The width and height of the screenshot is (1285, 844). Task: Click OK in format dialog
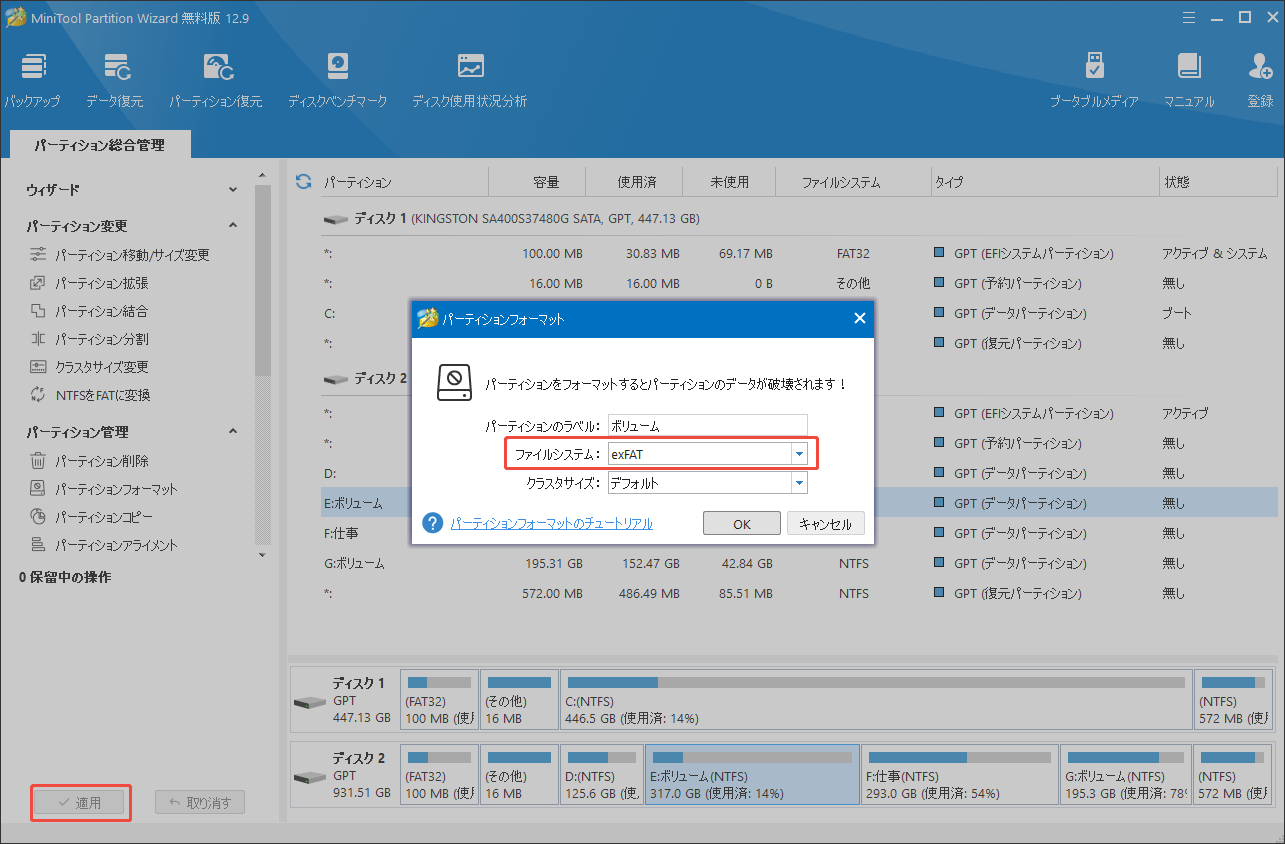click(741, 524)
